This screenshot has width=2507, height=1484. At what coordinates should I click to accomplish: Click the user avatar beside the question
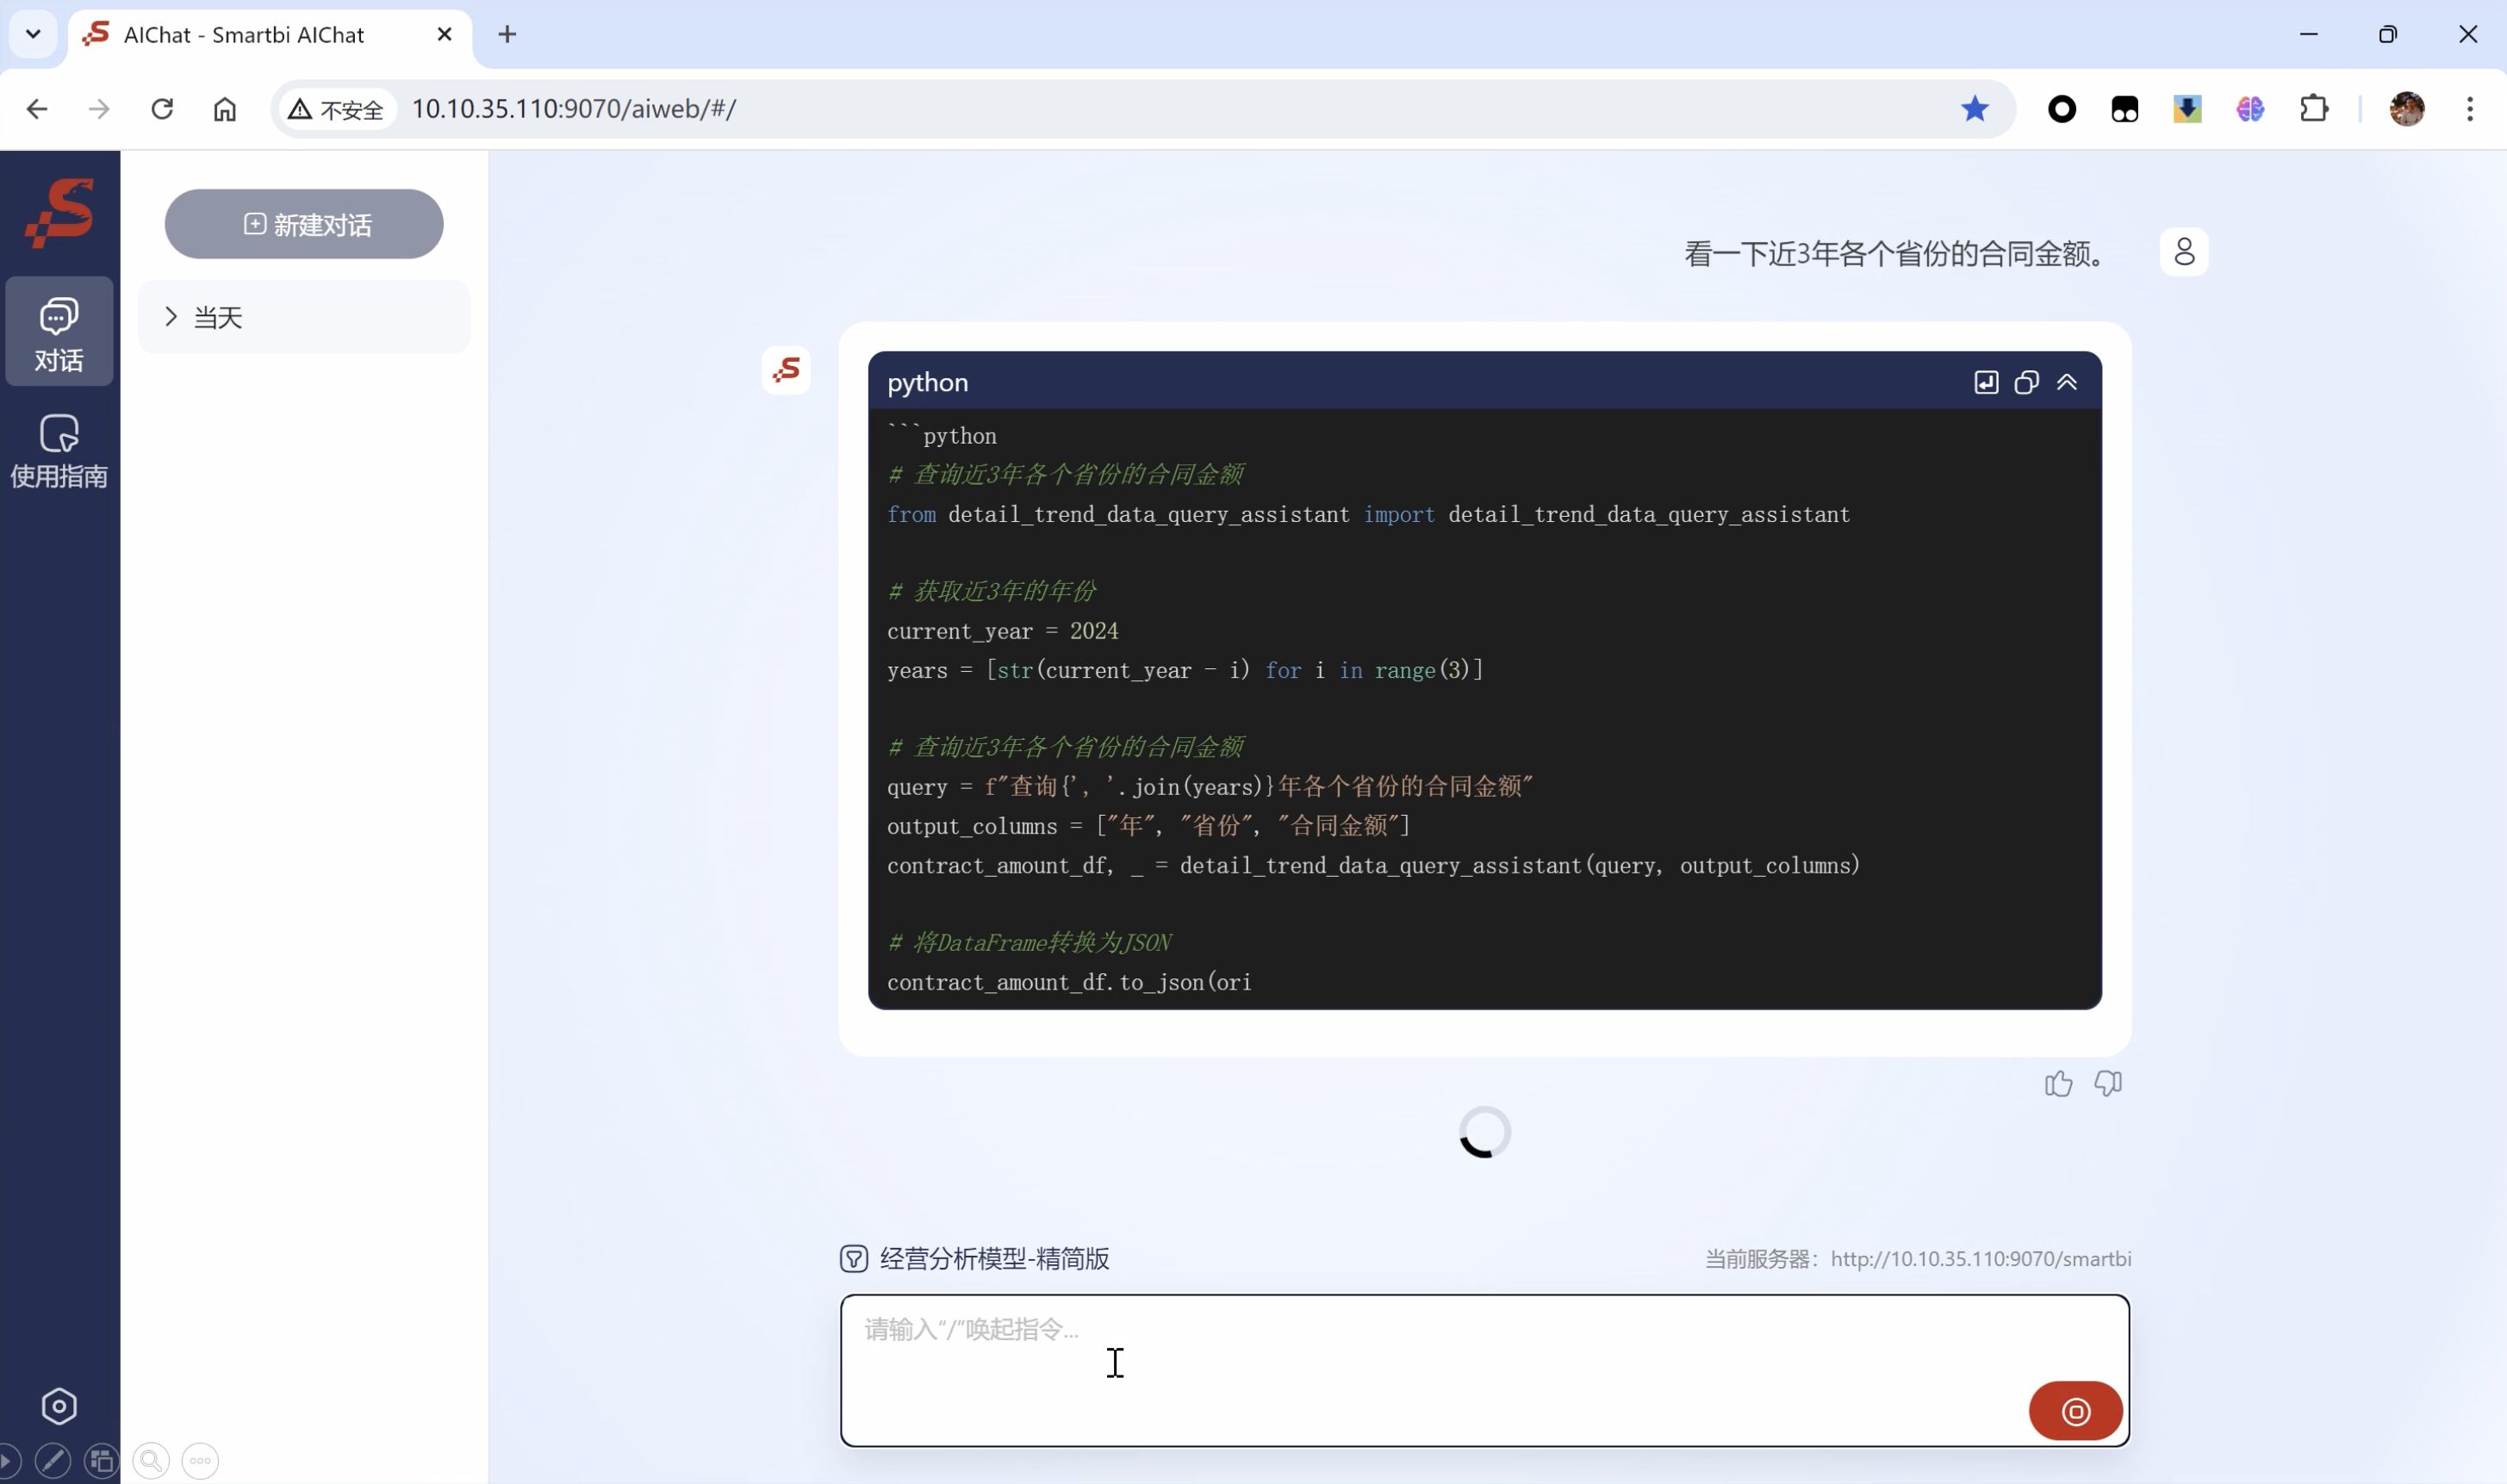click(x=2184, y=251)
